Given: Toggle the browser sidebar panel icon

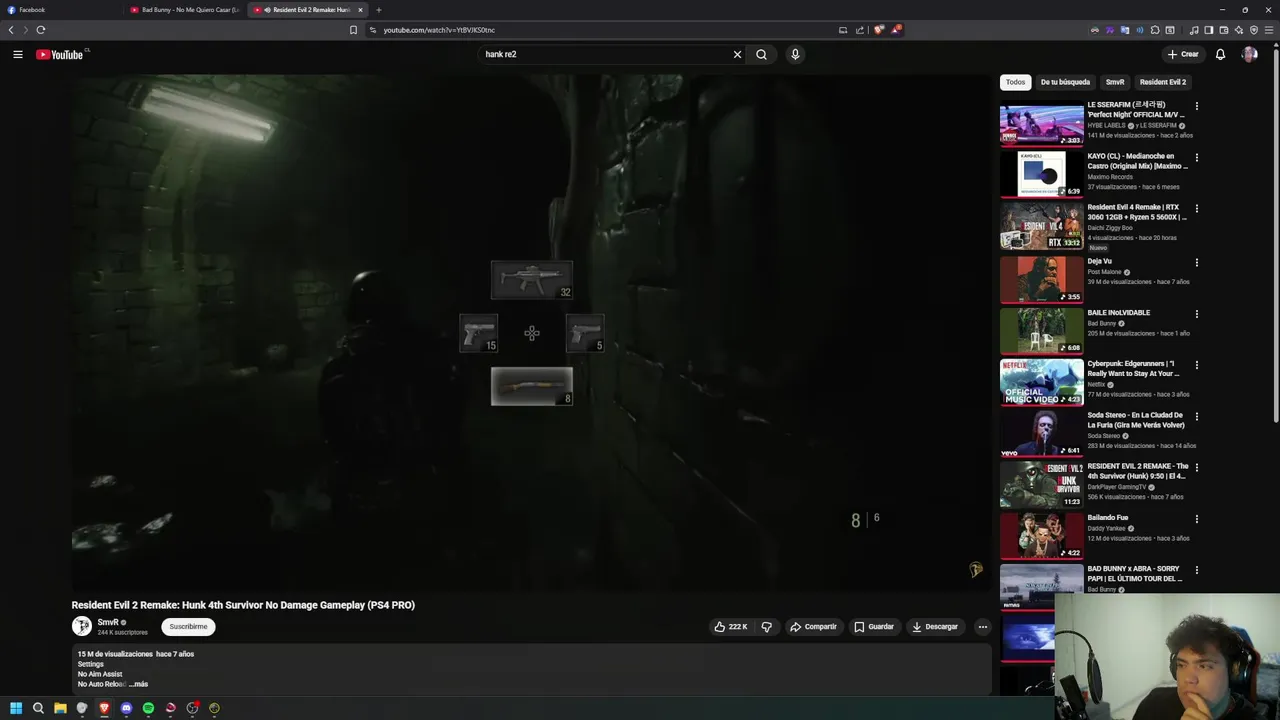Looking at the screenshot, I should 1208,30.
